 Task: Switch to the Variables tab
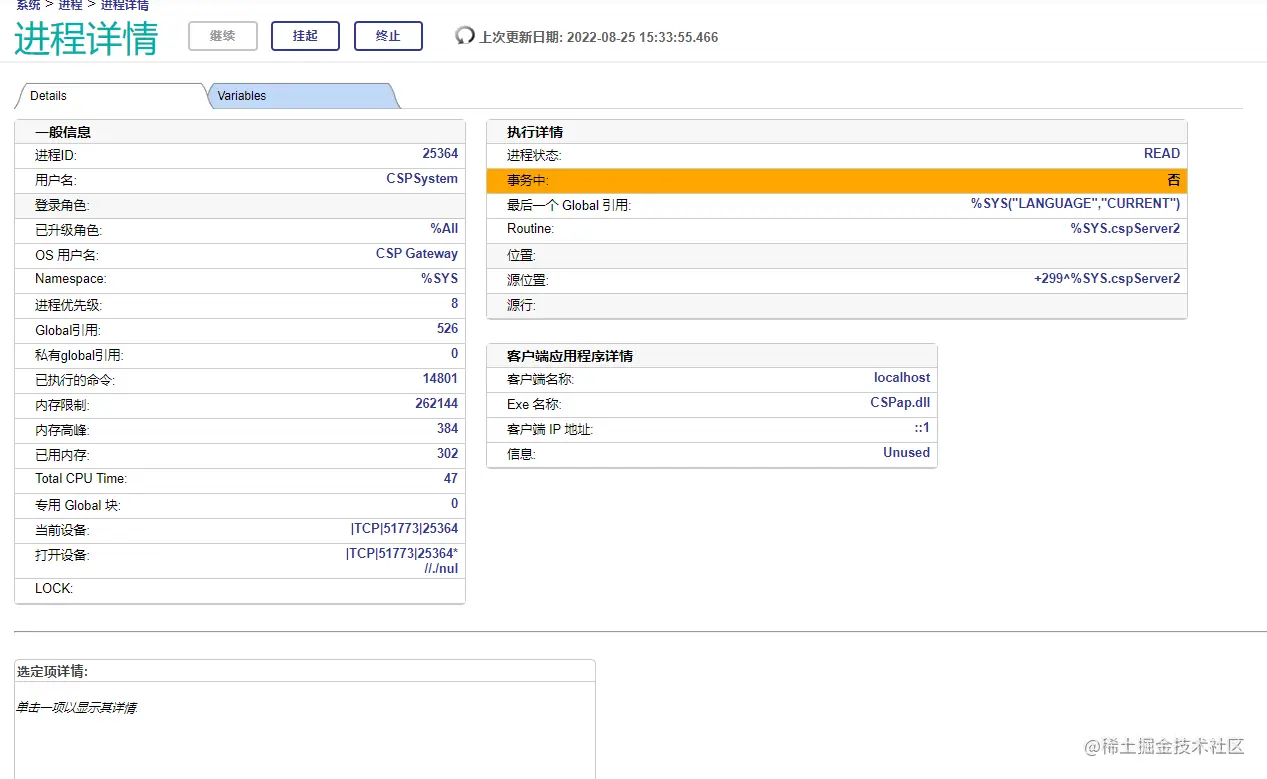(303, 96)
